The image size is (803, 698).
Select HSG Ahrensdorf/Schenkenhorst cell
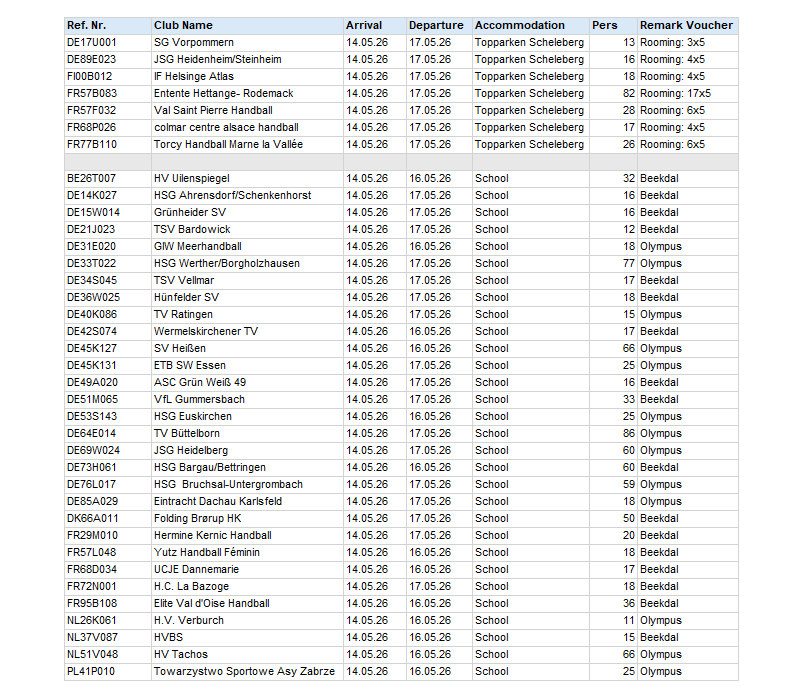point(247,195)
